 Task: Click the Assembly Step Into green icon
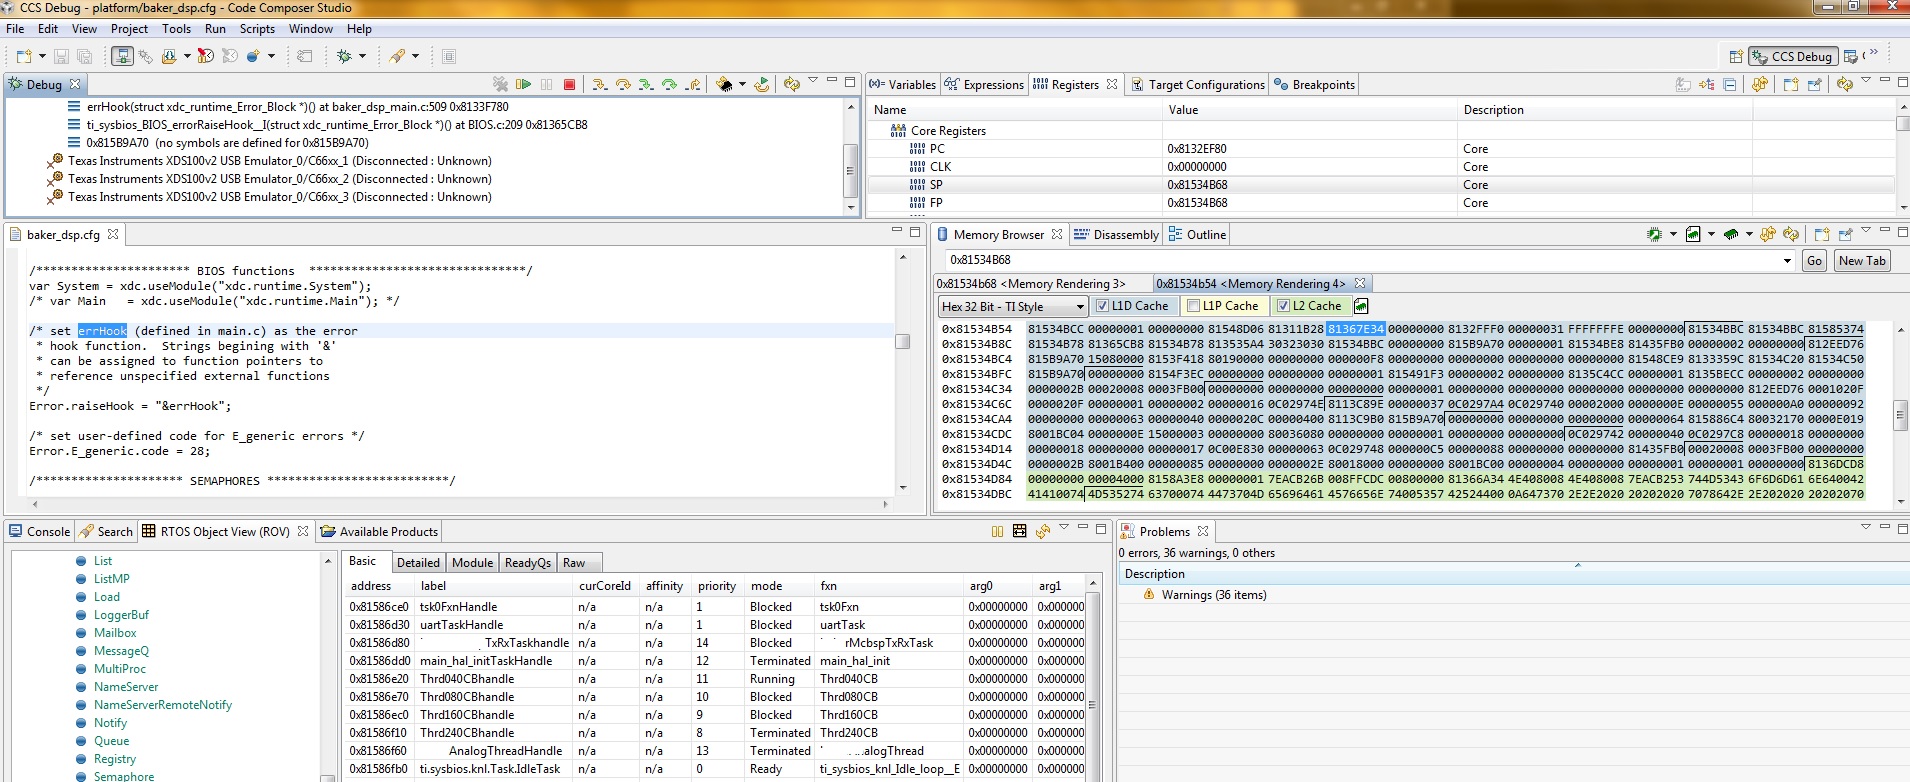click(646, 84)
